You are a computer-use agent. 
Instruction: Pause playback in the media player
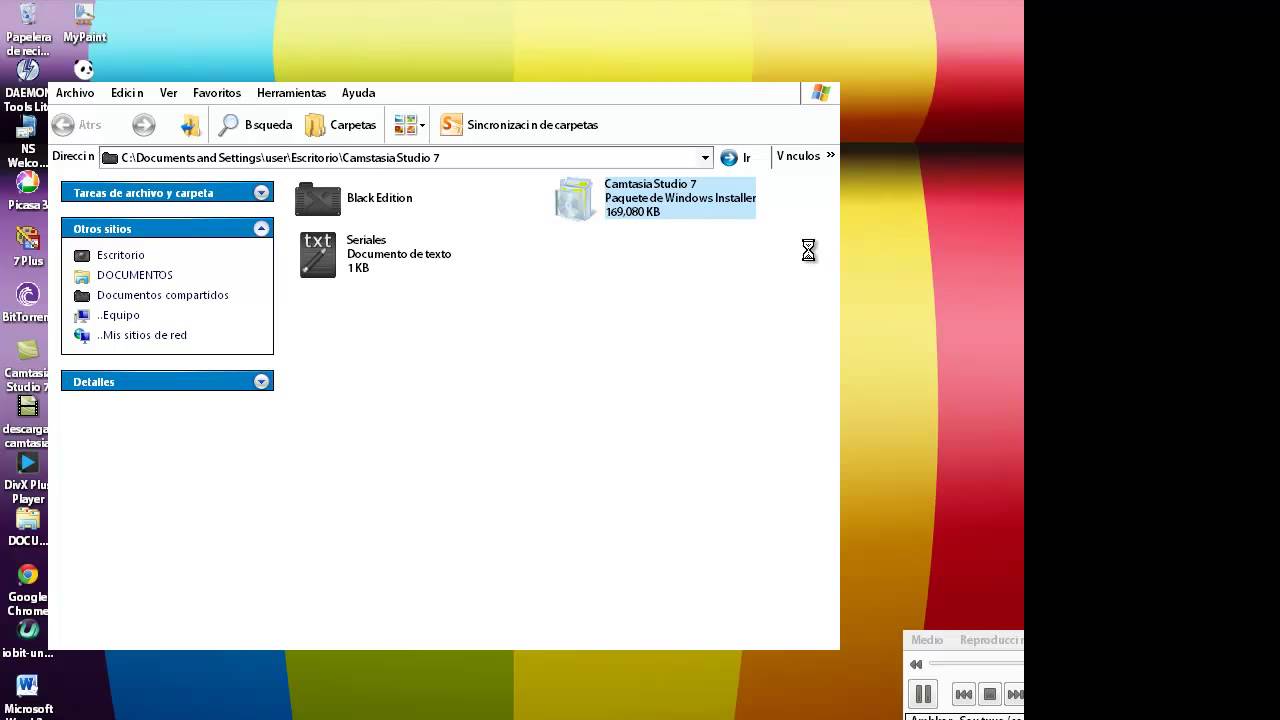coord(923,693)
